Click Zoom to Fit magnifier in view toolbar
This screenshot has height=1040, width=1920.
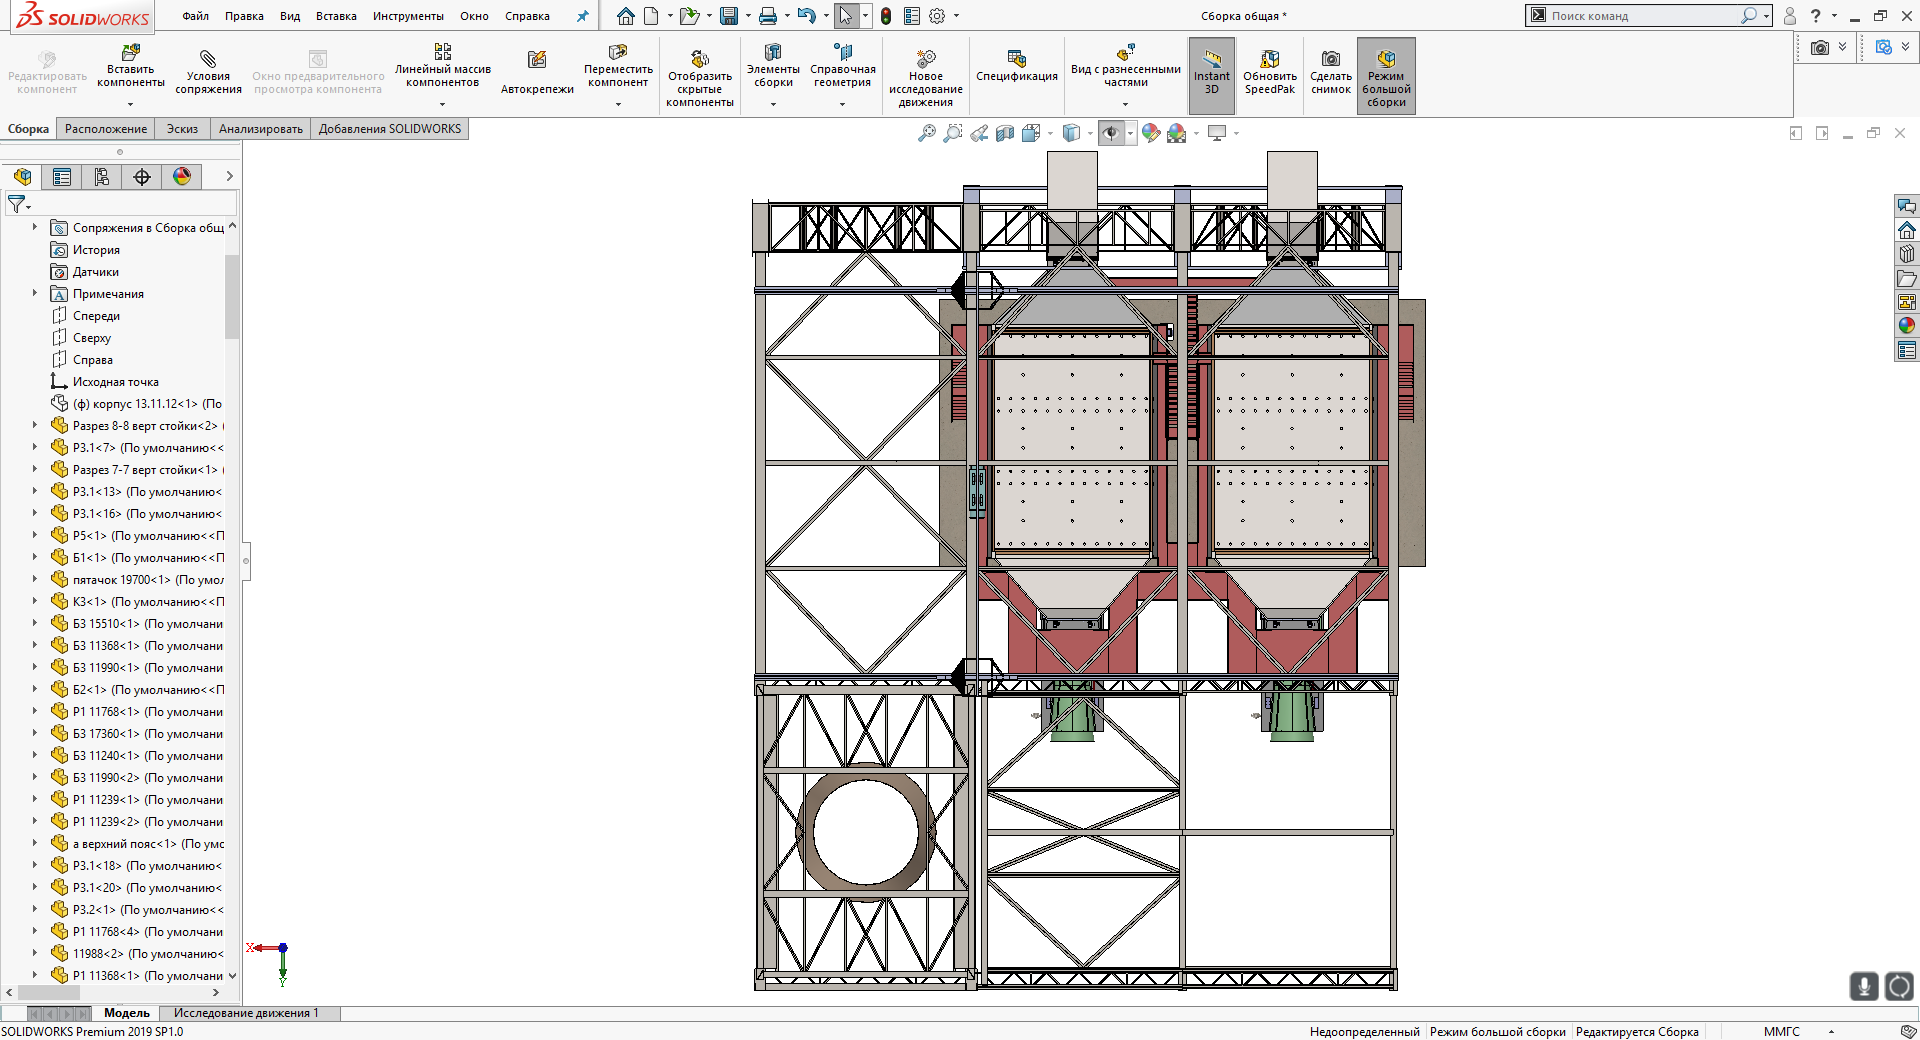pyautogui.click(x=927, y=133)
